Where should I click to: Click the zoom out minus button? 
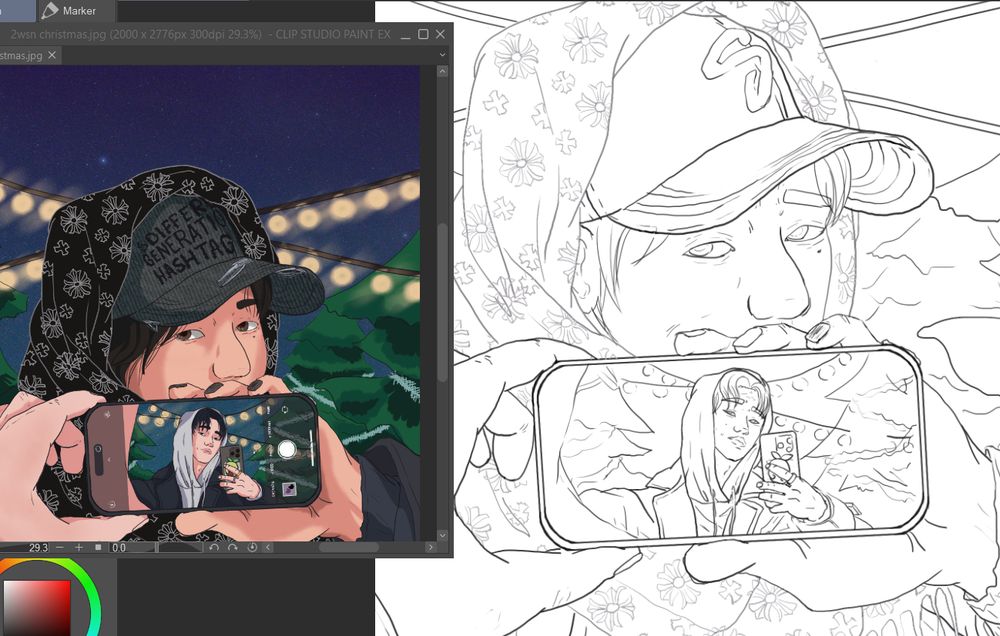coord(60,547)
